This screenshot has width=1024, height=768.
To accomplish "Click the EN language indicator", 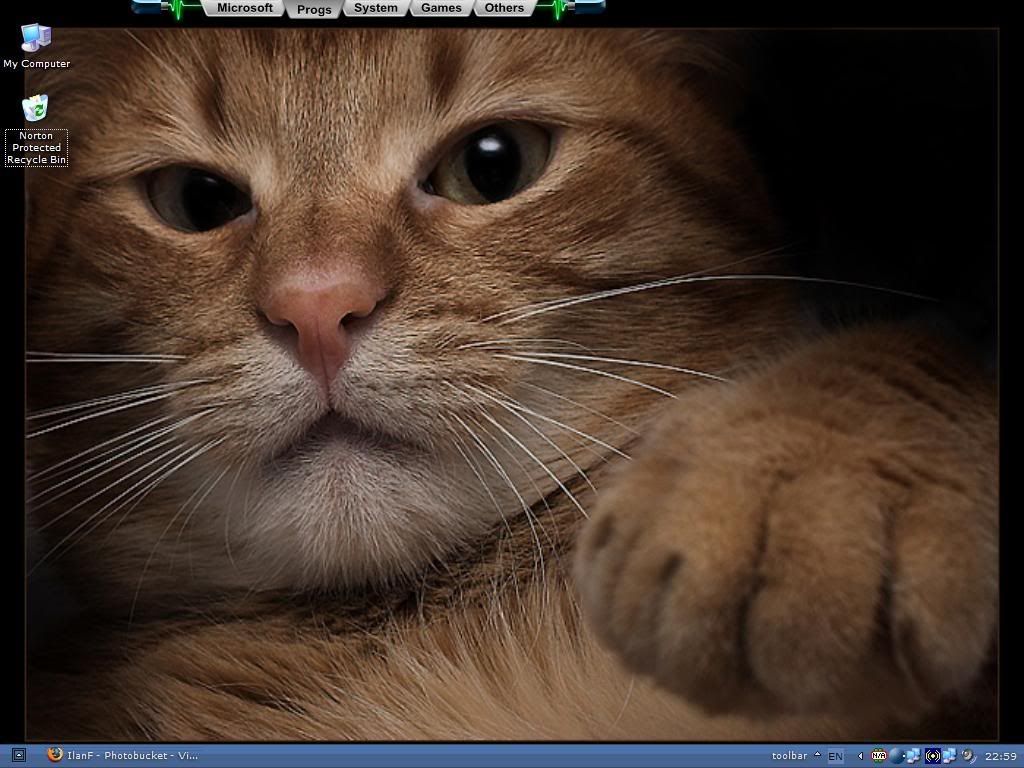I will [835, 756].
